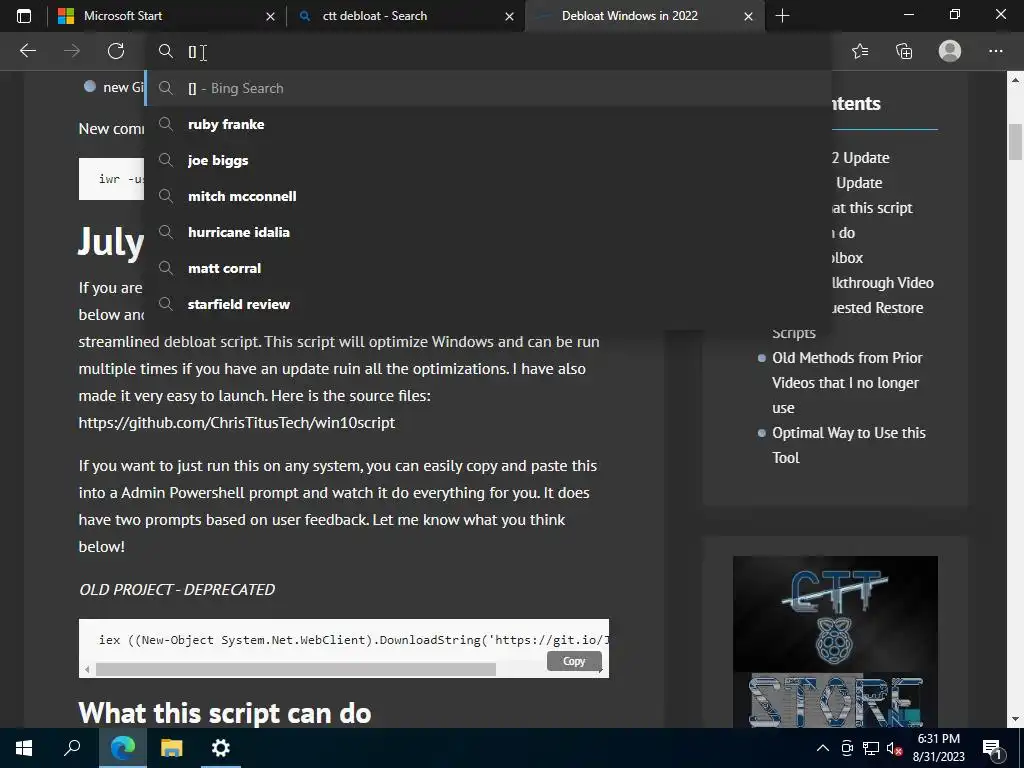The width and height of the screenshot is (1024, 768).
Task: Open the 'lkthrough Video' contents link
Action: pos(883,283)
